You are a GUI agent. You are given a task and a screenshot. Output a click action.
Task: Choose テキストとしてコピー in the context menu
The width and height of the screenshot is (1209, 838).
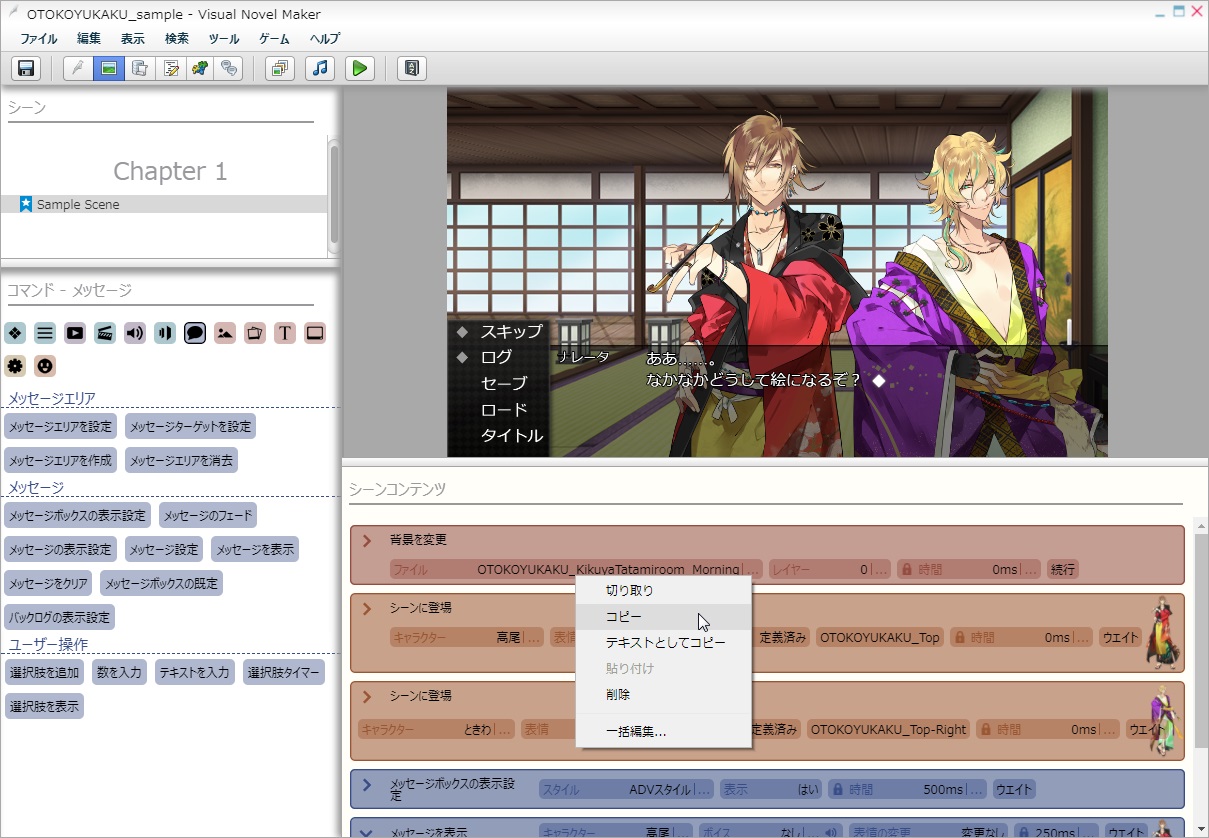click(663, 643)
